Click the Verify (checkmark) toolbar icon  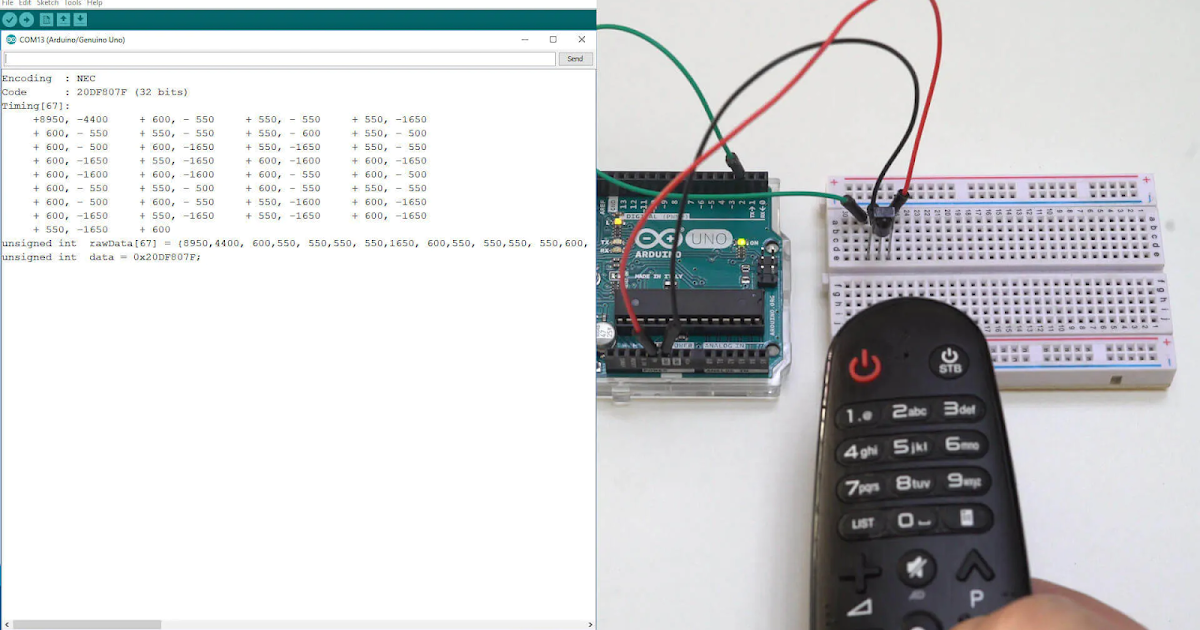point(10,19)
